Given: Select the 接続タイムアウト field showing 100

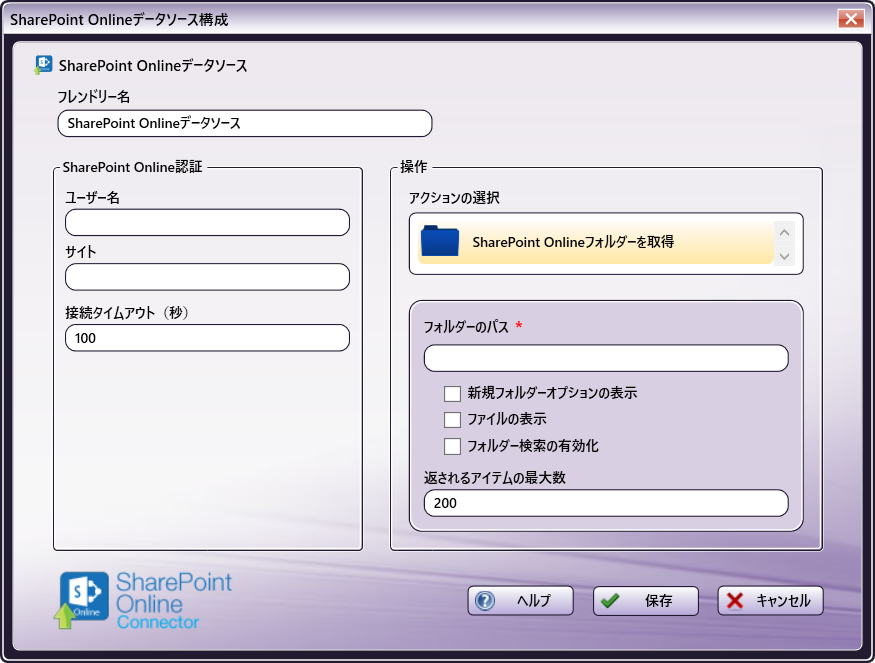Looking at the screenshot, I should pyautogui.click(x=208, y=338).
